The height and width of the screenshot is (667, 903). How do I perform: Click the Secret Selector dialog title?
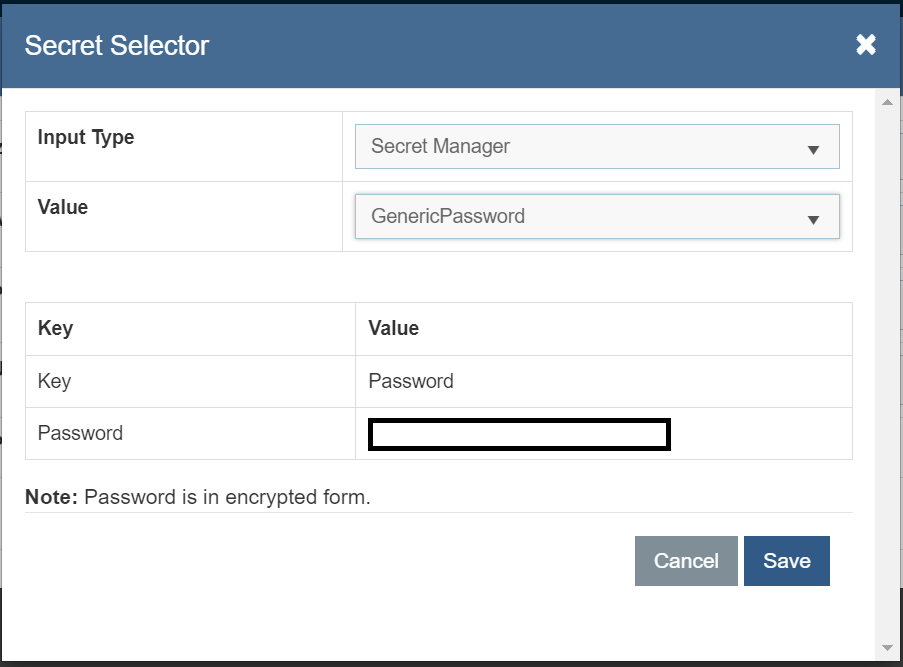117,45
